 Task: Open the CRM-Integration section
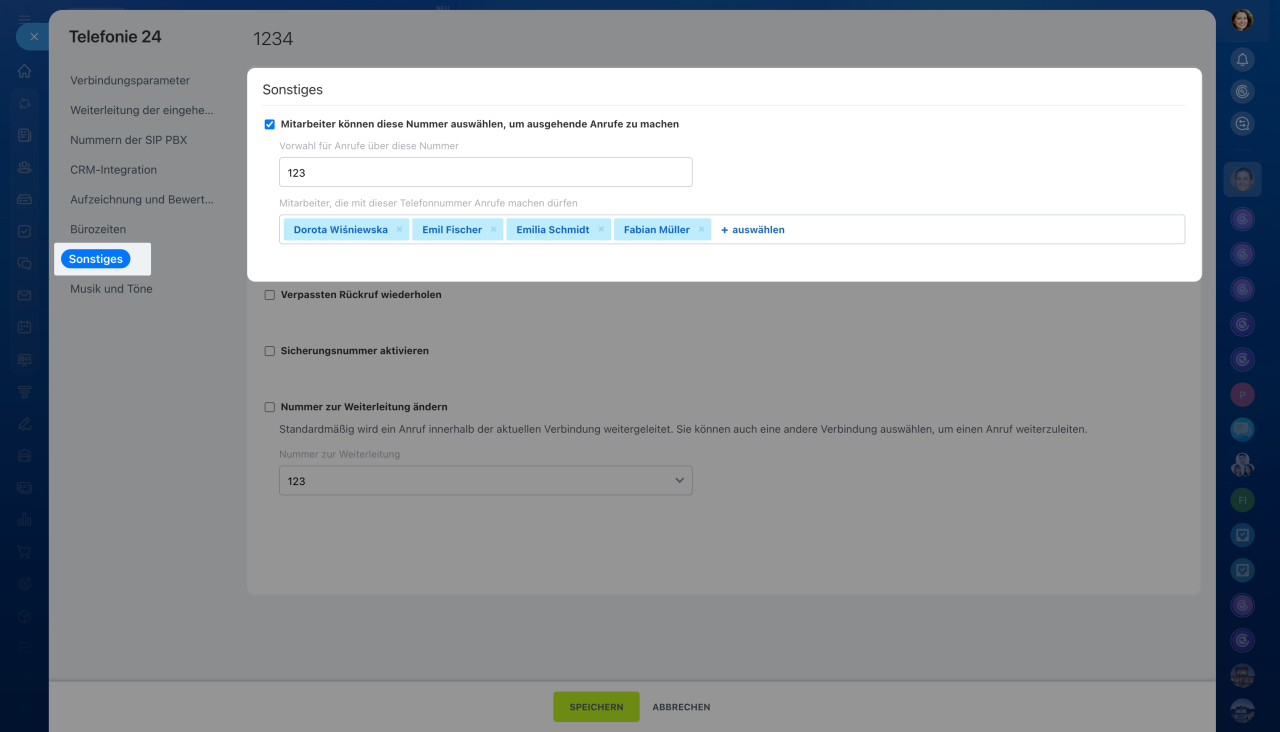point(113,170)
